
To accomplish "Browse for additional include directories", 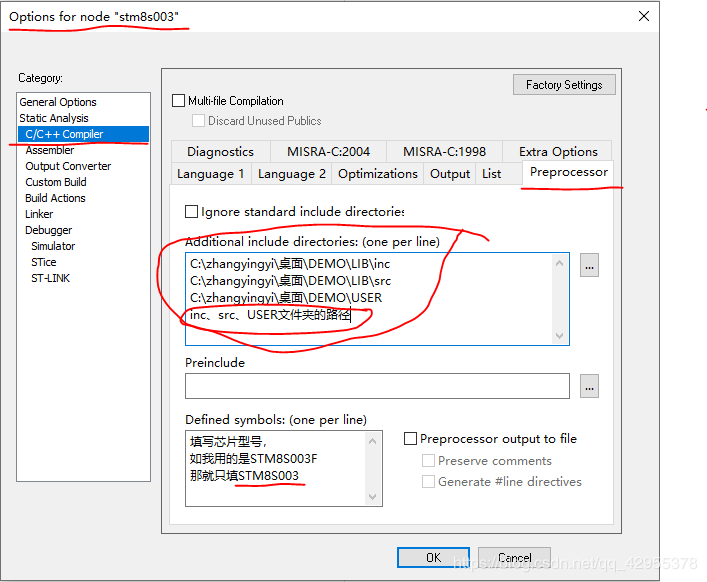I will click(x=589, y=265).
